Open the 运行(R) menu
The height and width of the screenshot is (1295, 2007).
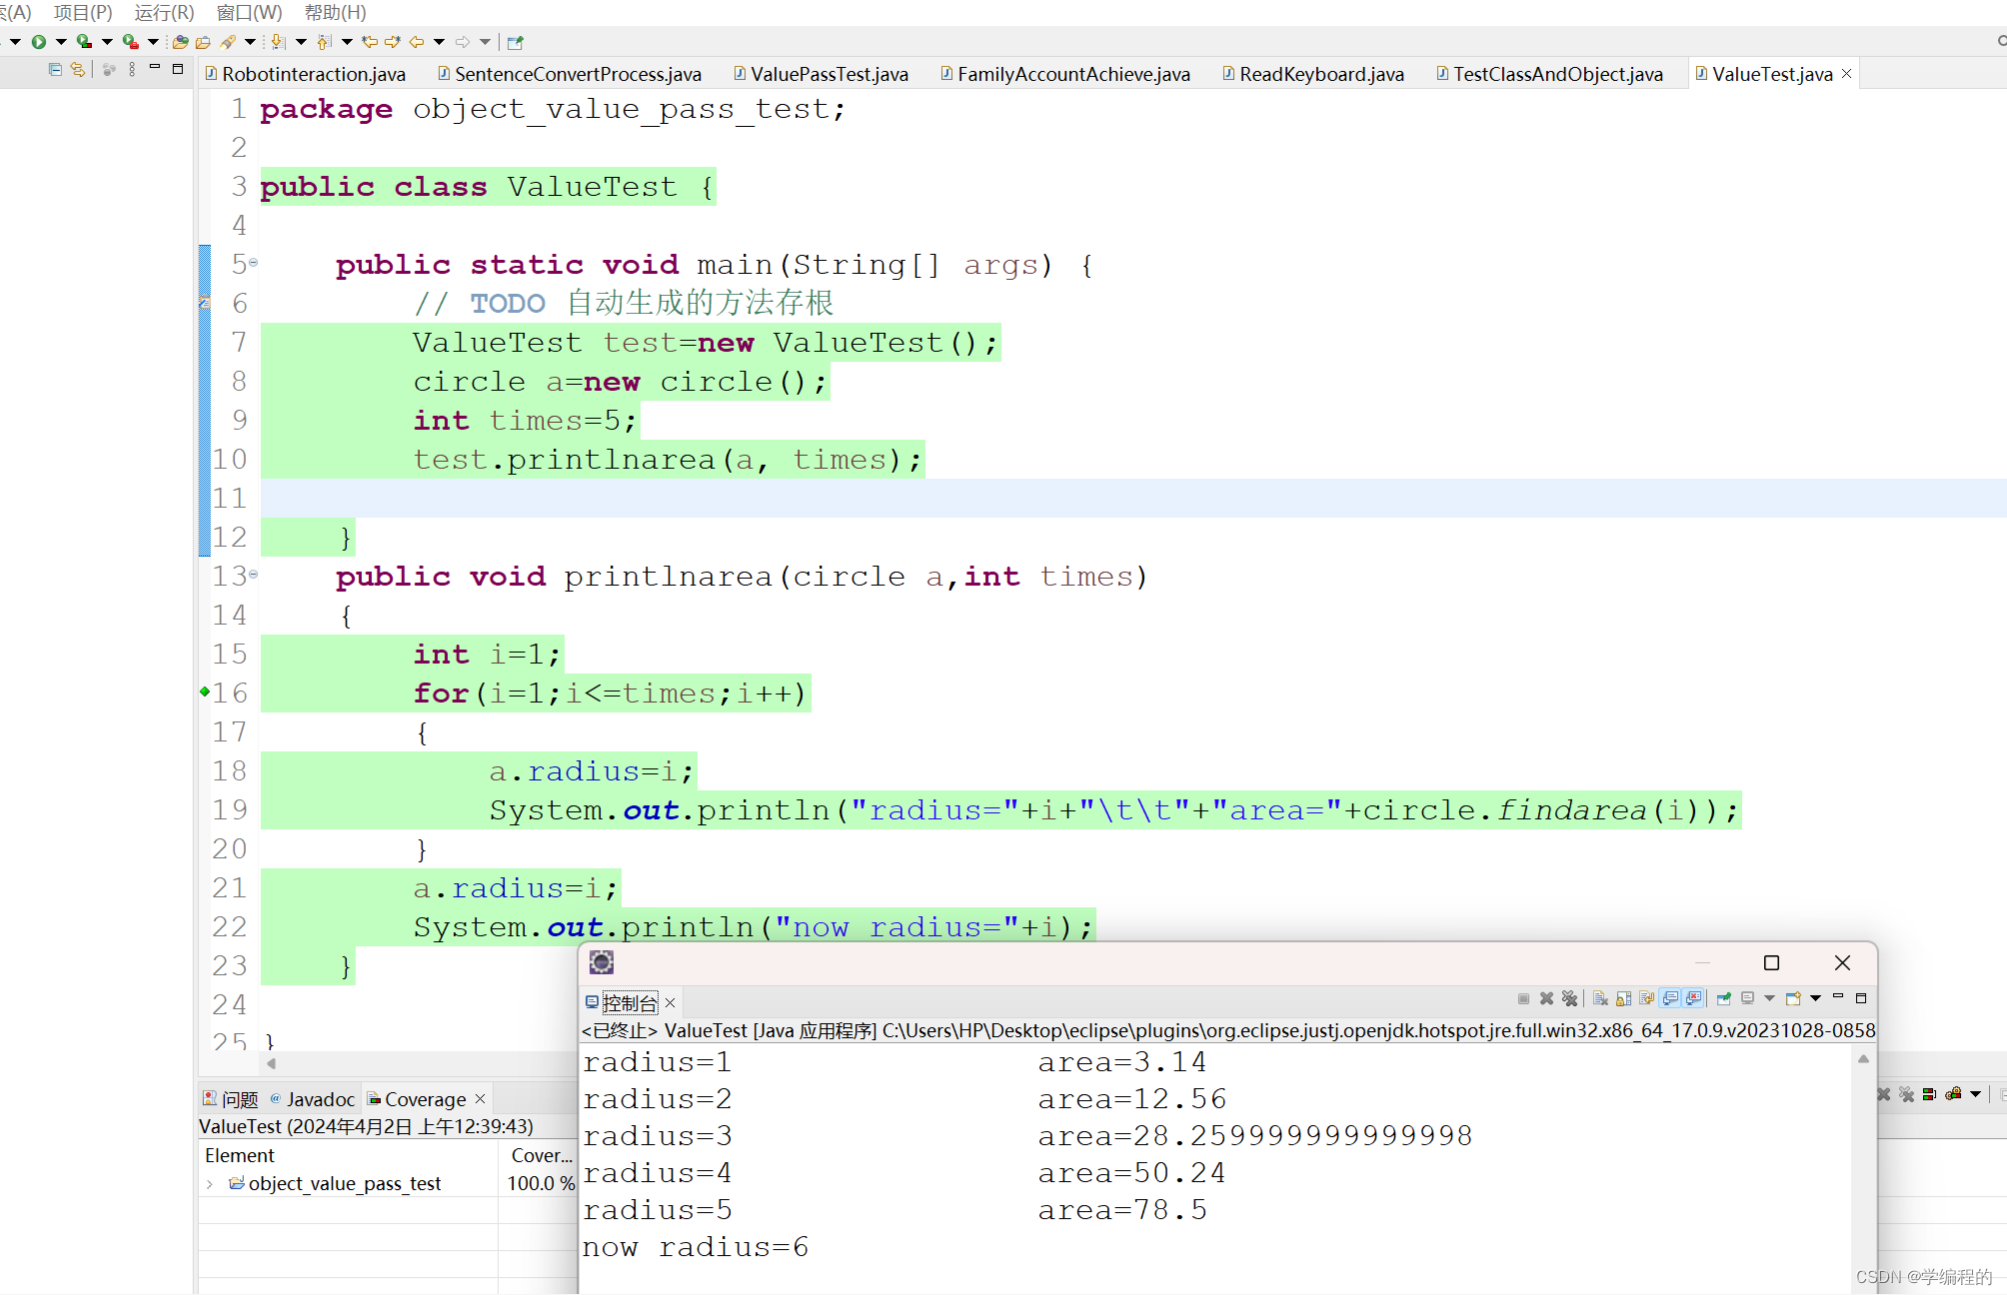[164, 12]
